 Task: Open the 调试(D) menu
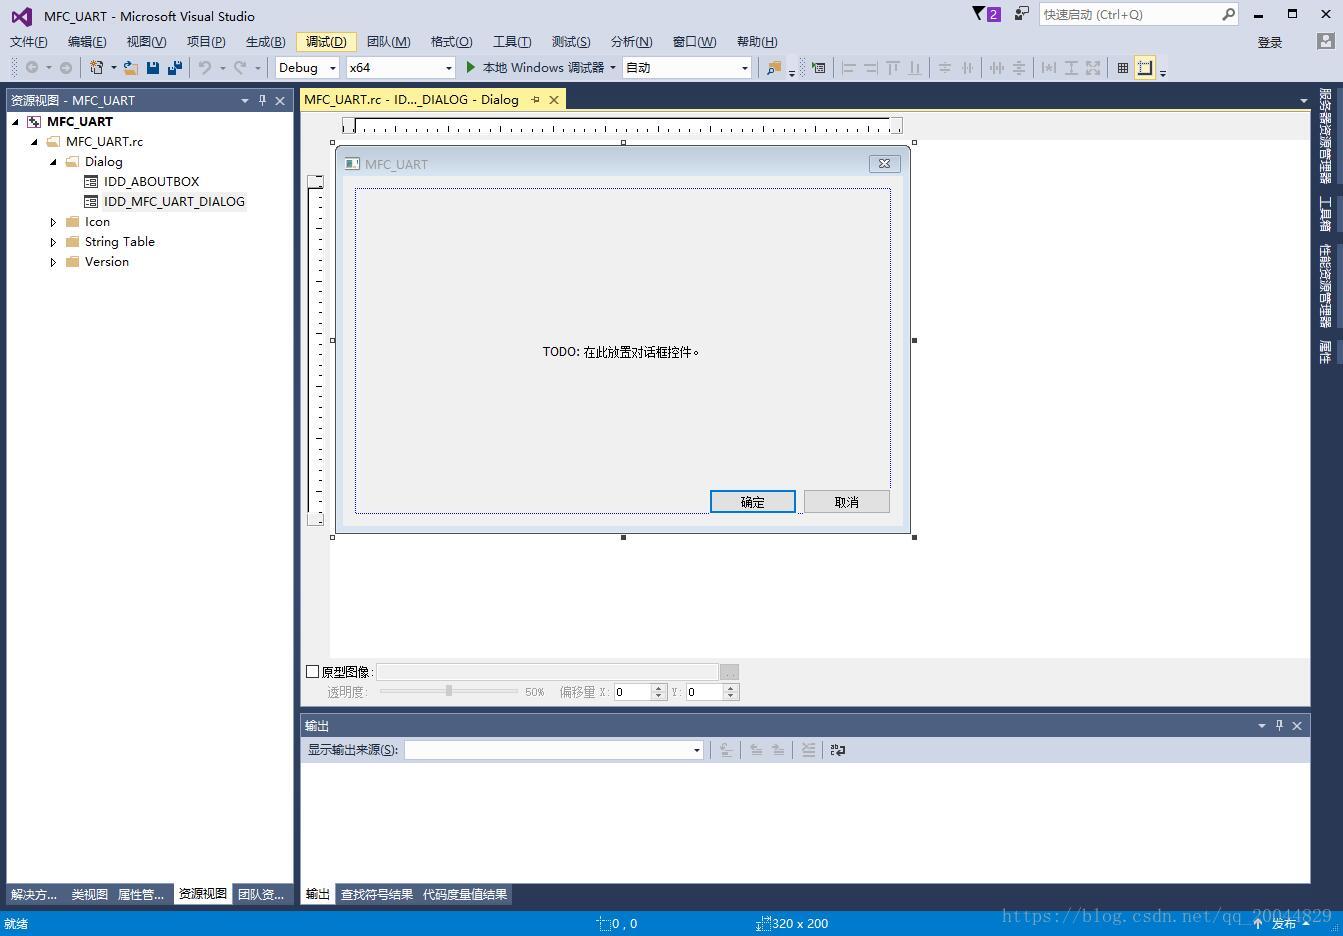[x=326, y=41]
